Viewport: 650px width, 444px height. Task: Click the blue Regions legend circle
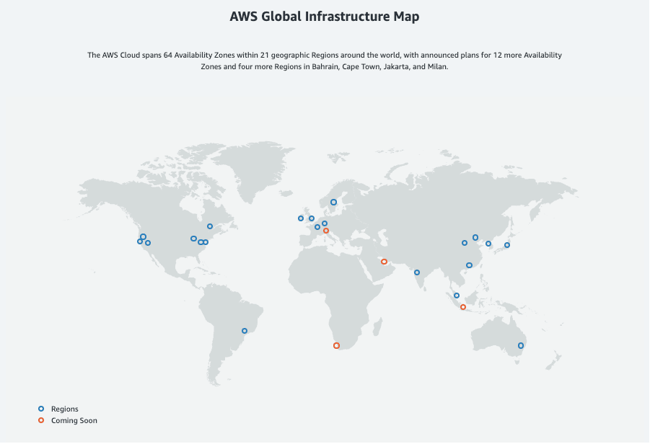[x=41, y=409]
